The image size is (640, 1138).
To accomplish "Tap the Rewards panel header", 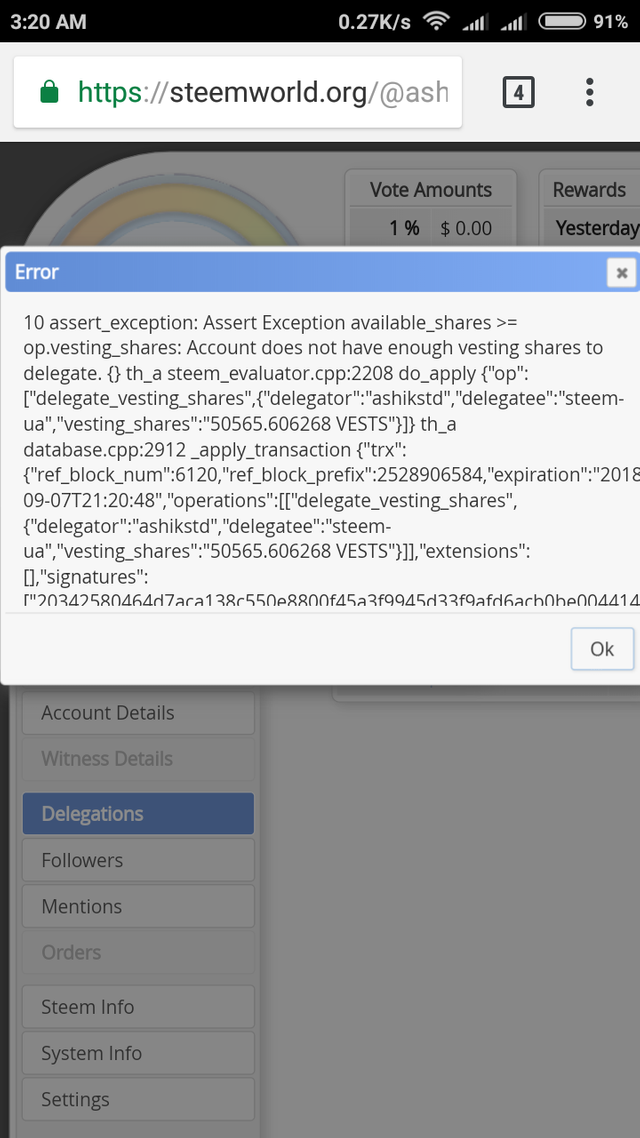I will [590, 190].
